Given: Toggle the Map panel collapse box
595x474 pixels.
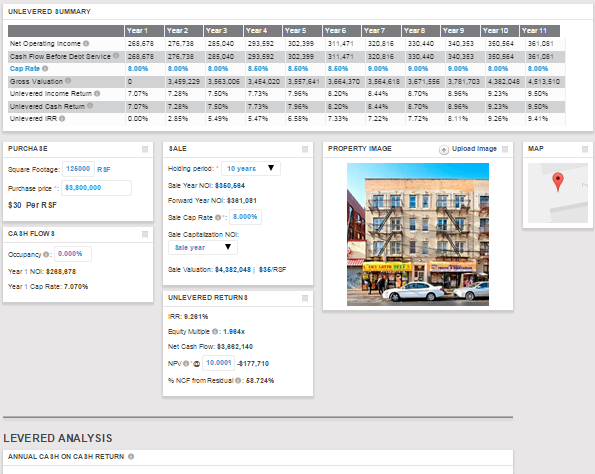Looking at the screenshot, I should (x=585, y=149).
